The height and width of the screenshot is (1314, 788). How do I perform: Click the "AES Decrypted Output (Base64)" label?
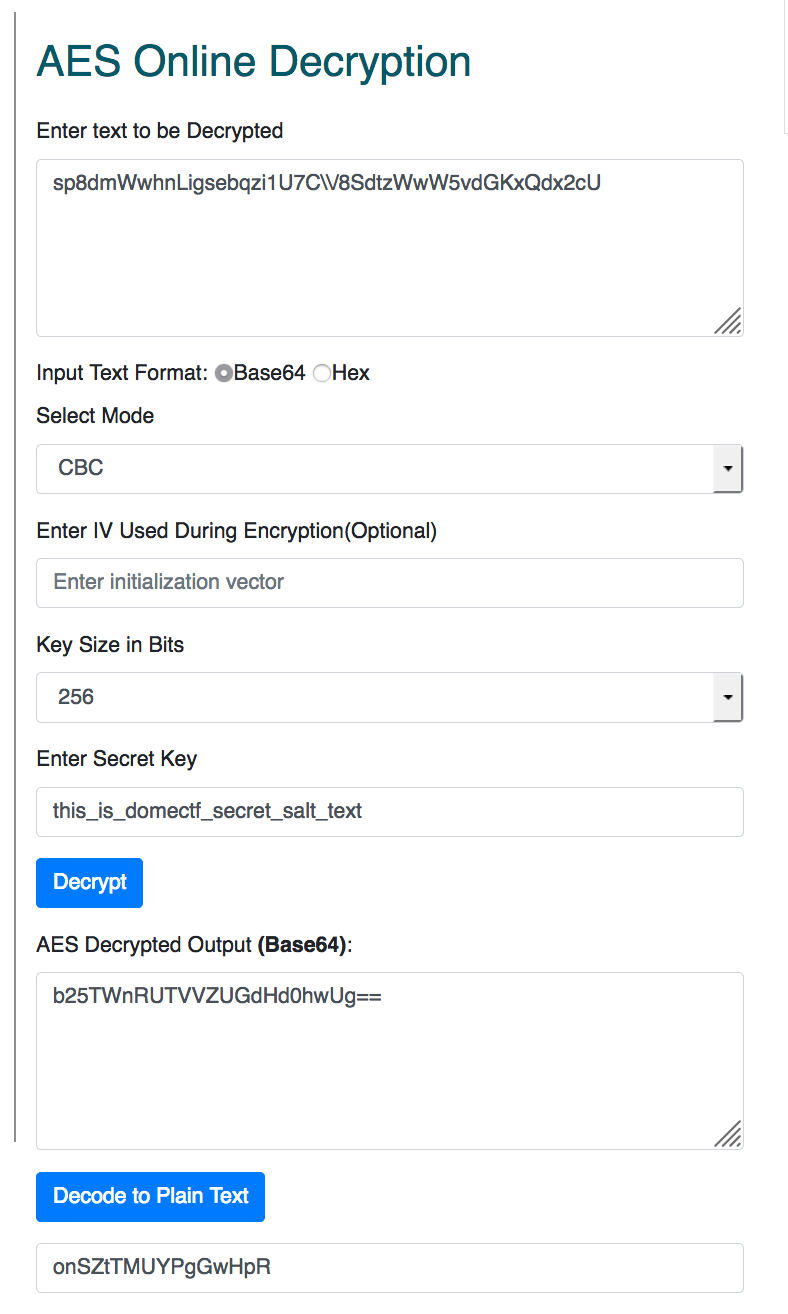[x=195, y=945]
